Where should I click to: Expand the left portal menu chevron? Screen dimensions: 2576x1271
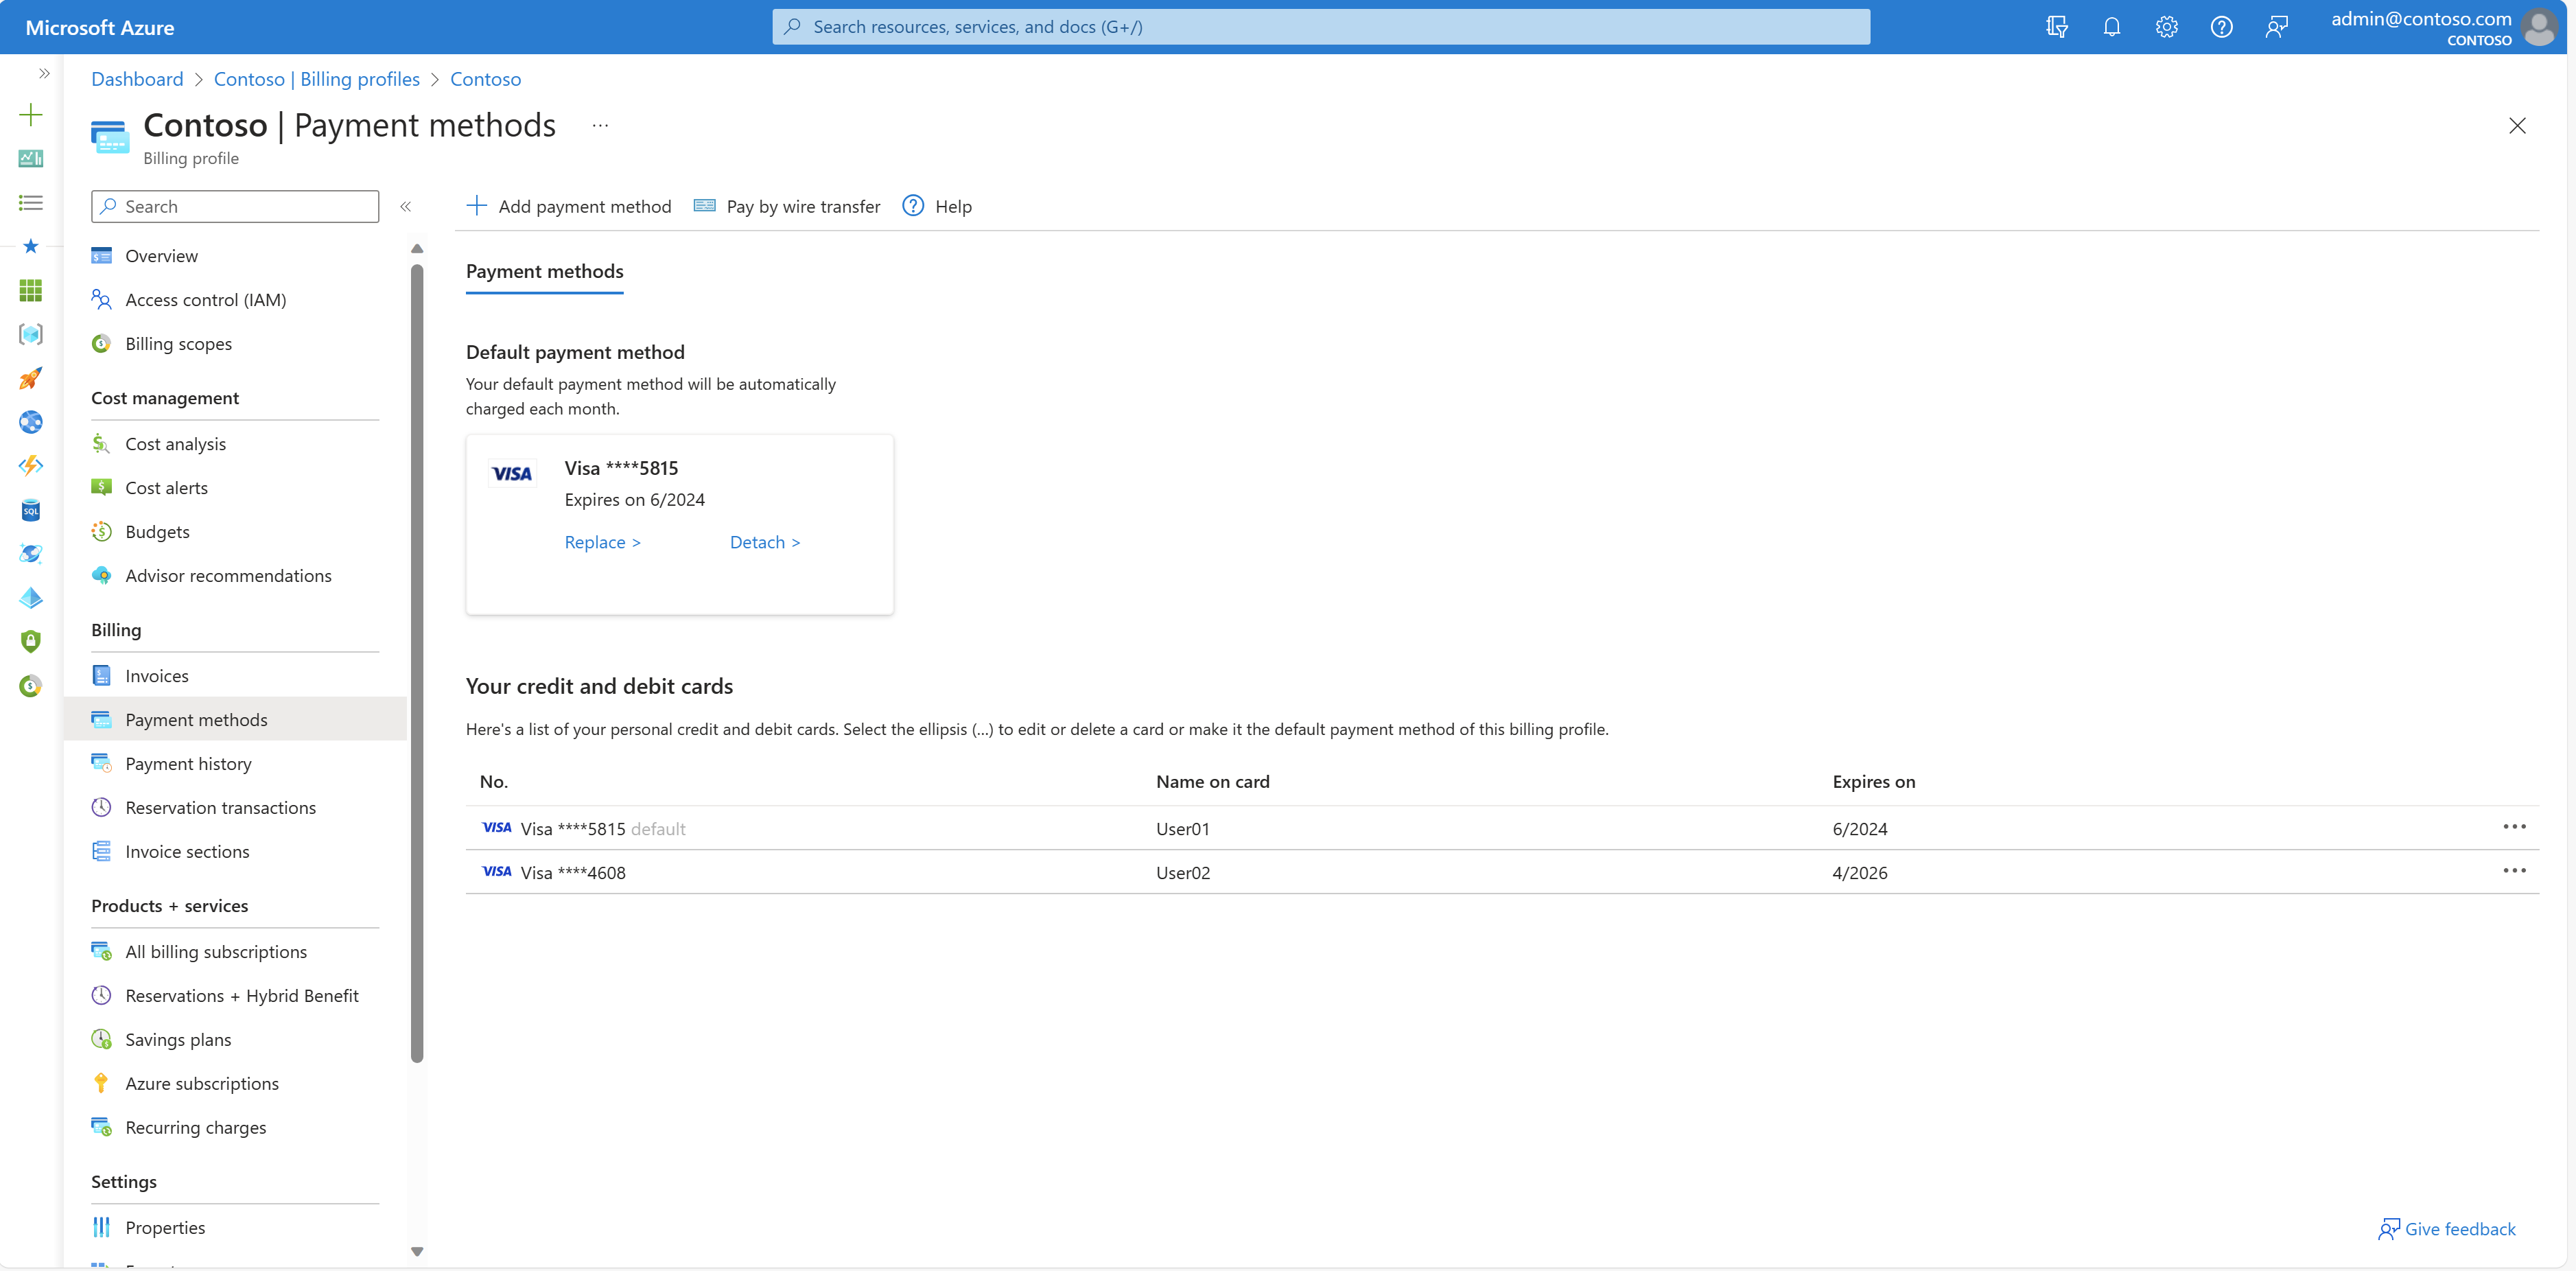[x=44, y=73]
